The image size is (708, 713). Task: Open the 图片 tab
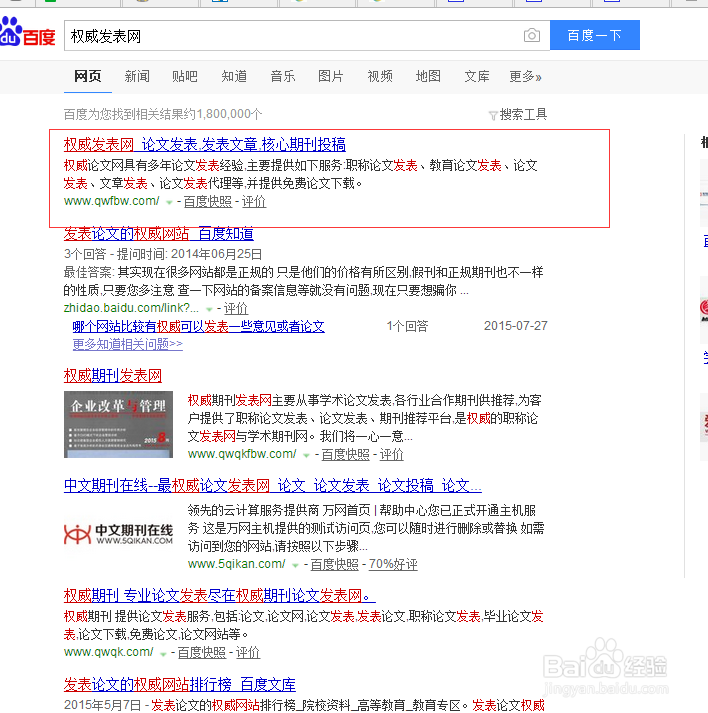pyautogui.click(x=331, y=76)
